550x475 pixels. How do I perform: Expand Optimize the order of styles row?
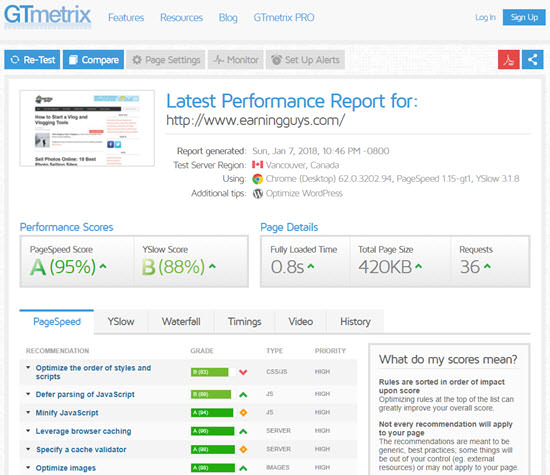tap(28, 368)
